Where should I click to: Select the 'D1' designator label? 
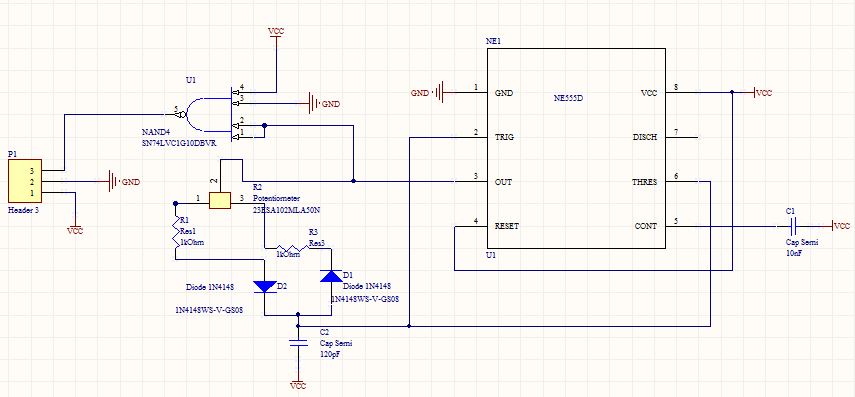pyautogui.click(x=348, y=274)
